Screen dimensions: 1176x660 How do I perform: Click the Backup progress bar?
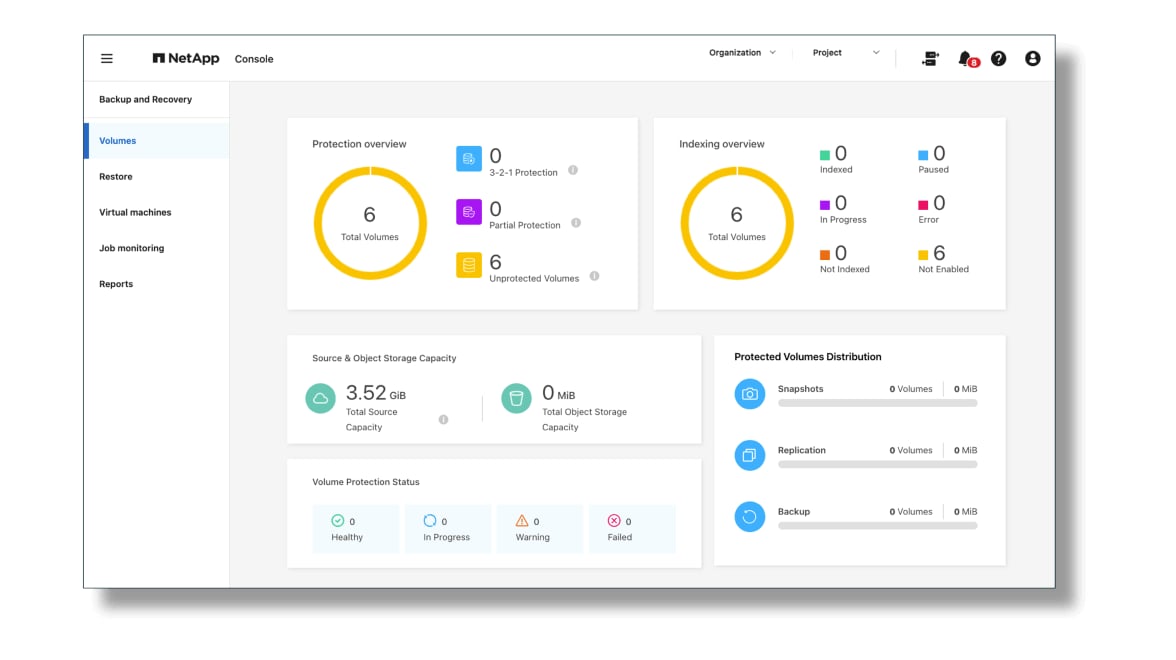pyautogui.click(x=878, y=526)
